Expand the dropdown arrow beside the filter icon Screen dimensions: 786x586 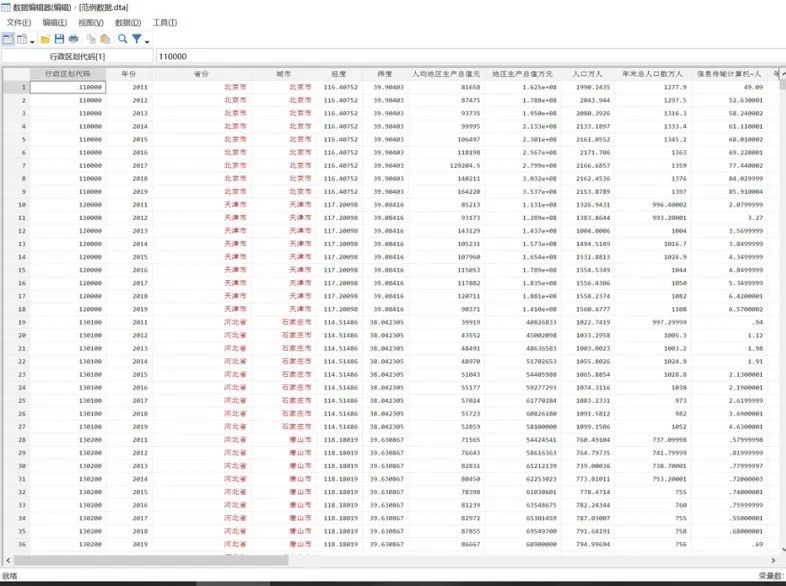pos(147,40)
